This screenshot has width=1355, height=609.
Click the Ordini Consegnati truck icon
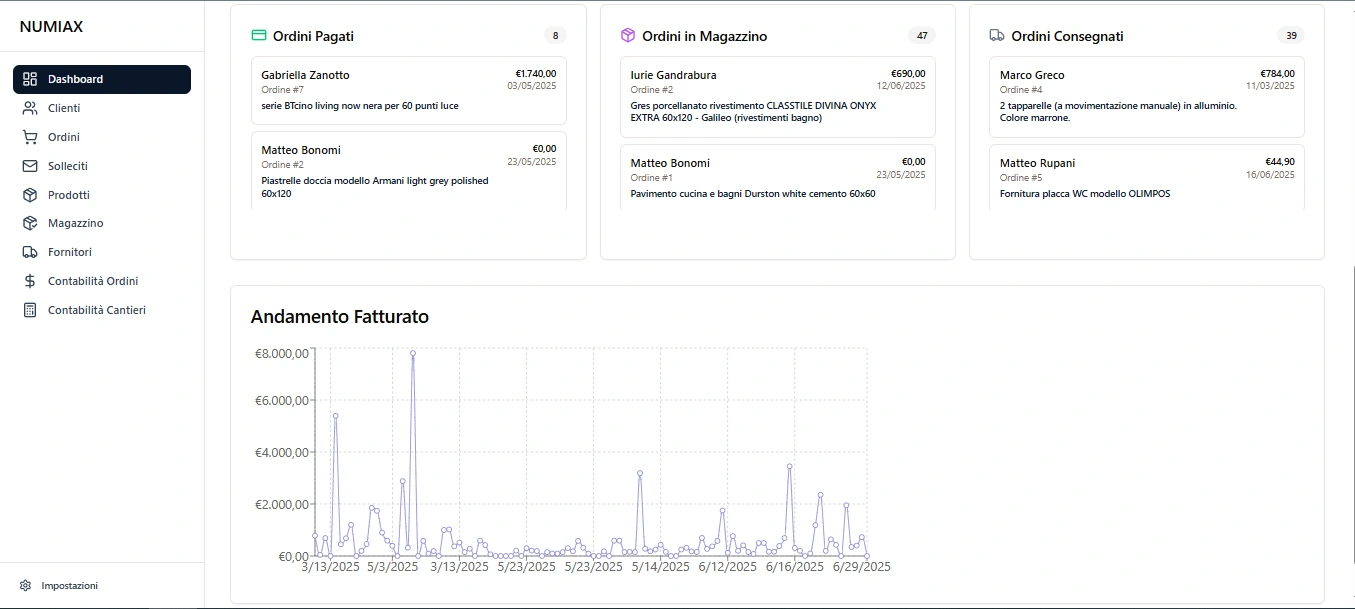pyautogui.click(x=997, y=36)
